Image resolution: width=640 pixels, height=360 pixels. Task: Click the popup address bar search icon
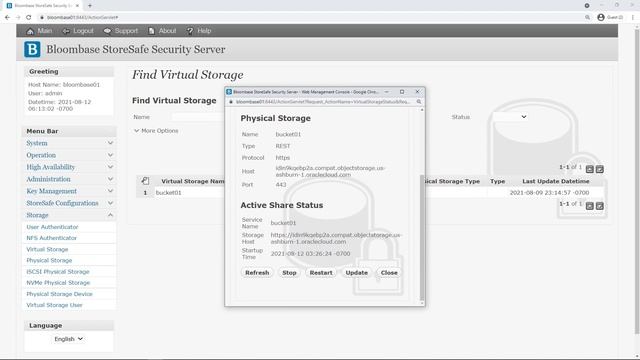click(x=419, y=102)
